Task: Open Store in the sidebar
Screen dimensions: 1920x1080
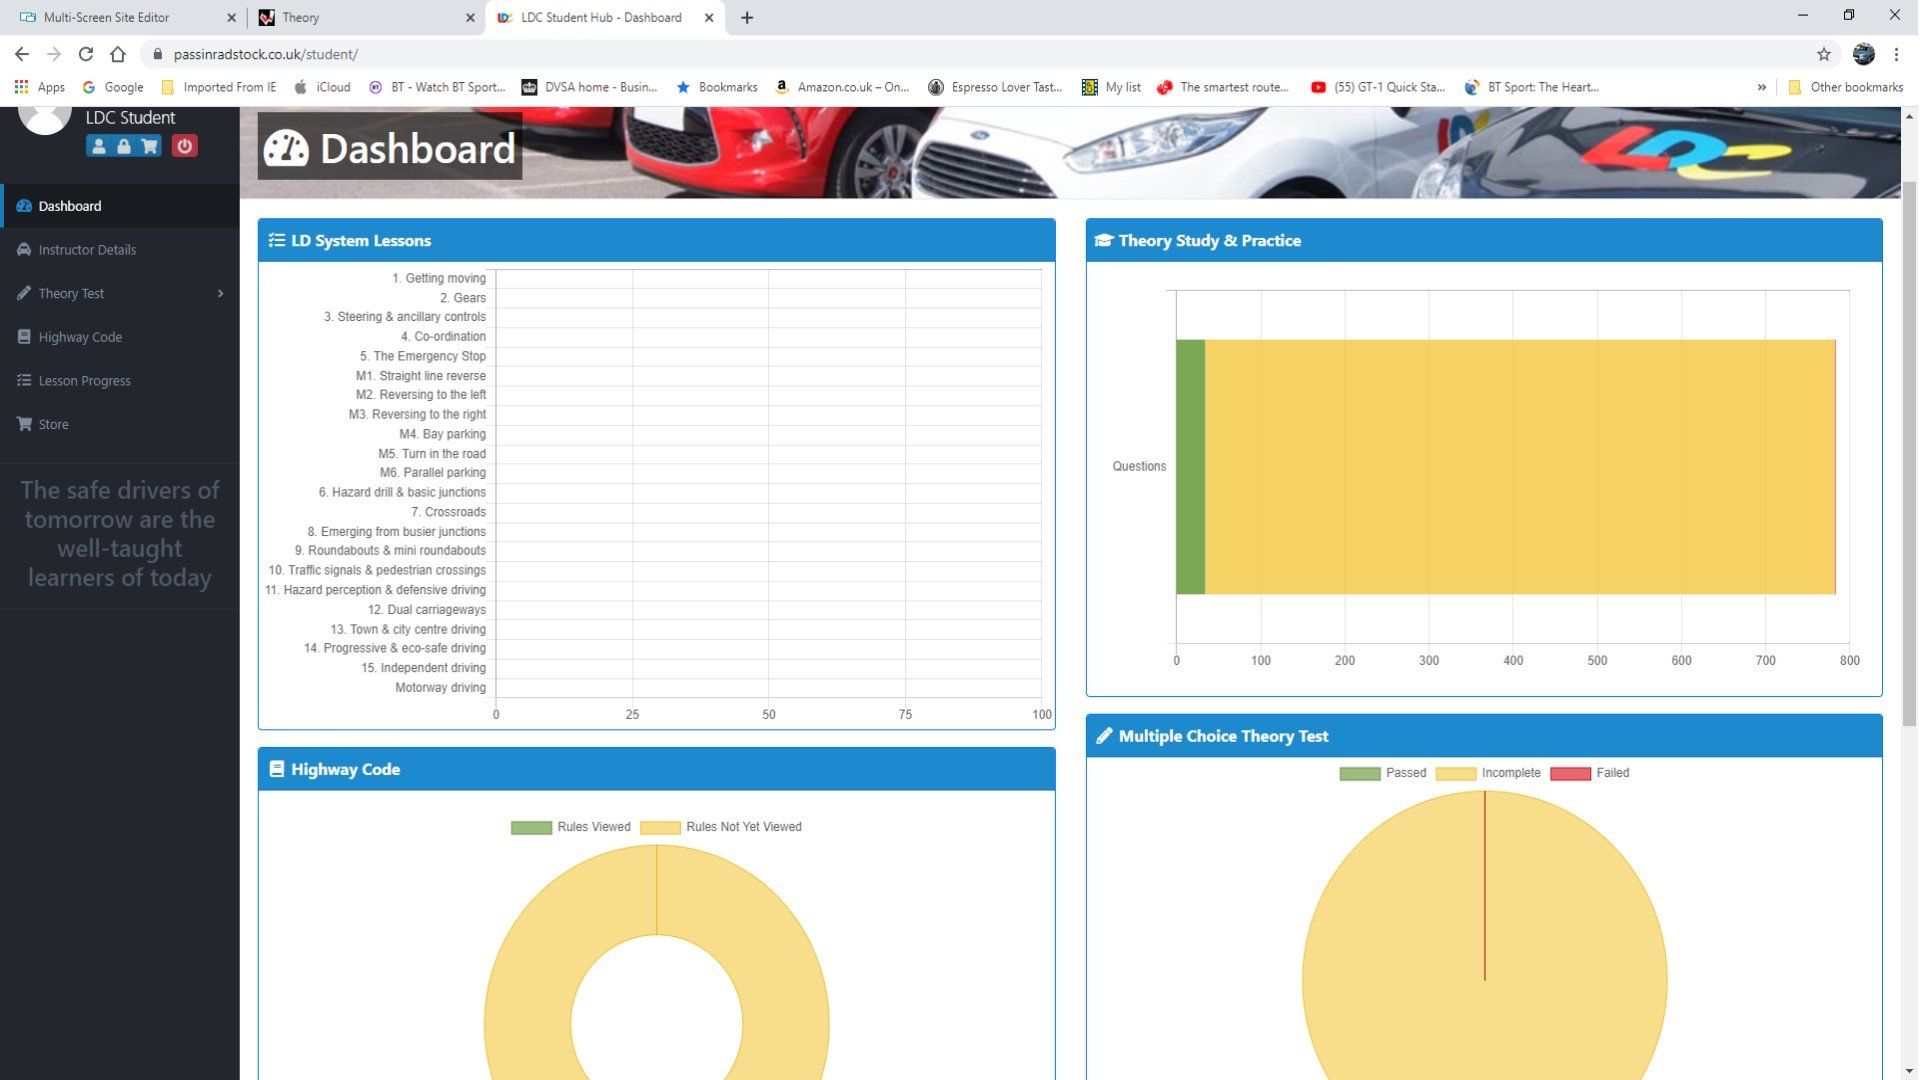Action: tap(120, 424)
